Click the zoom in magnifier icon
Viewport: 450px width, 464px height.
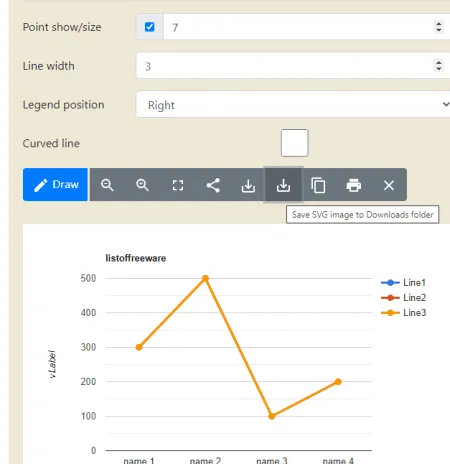(x=142, y=185)
